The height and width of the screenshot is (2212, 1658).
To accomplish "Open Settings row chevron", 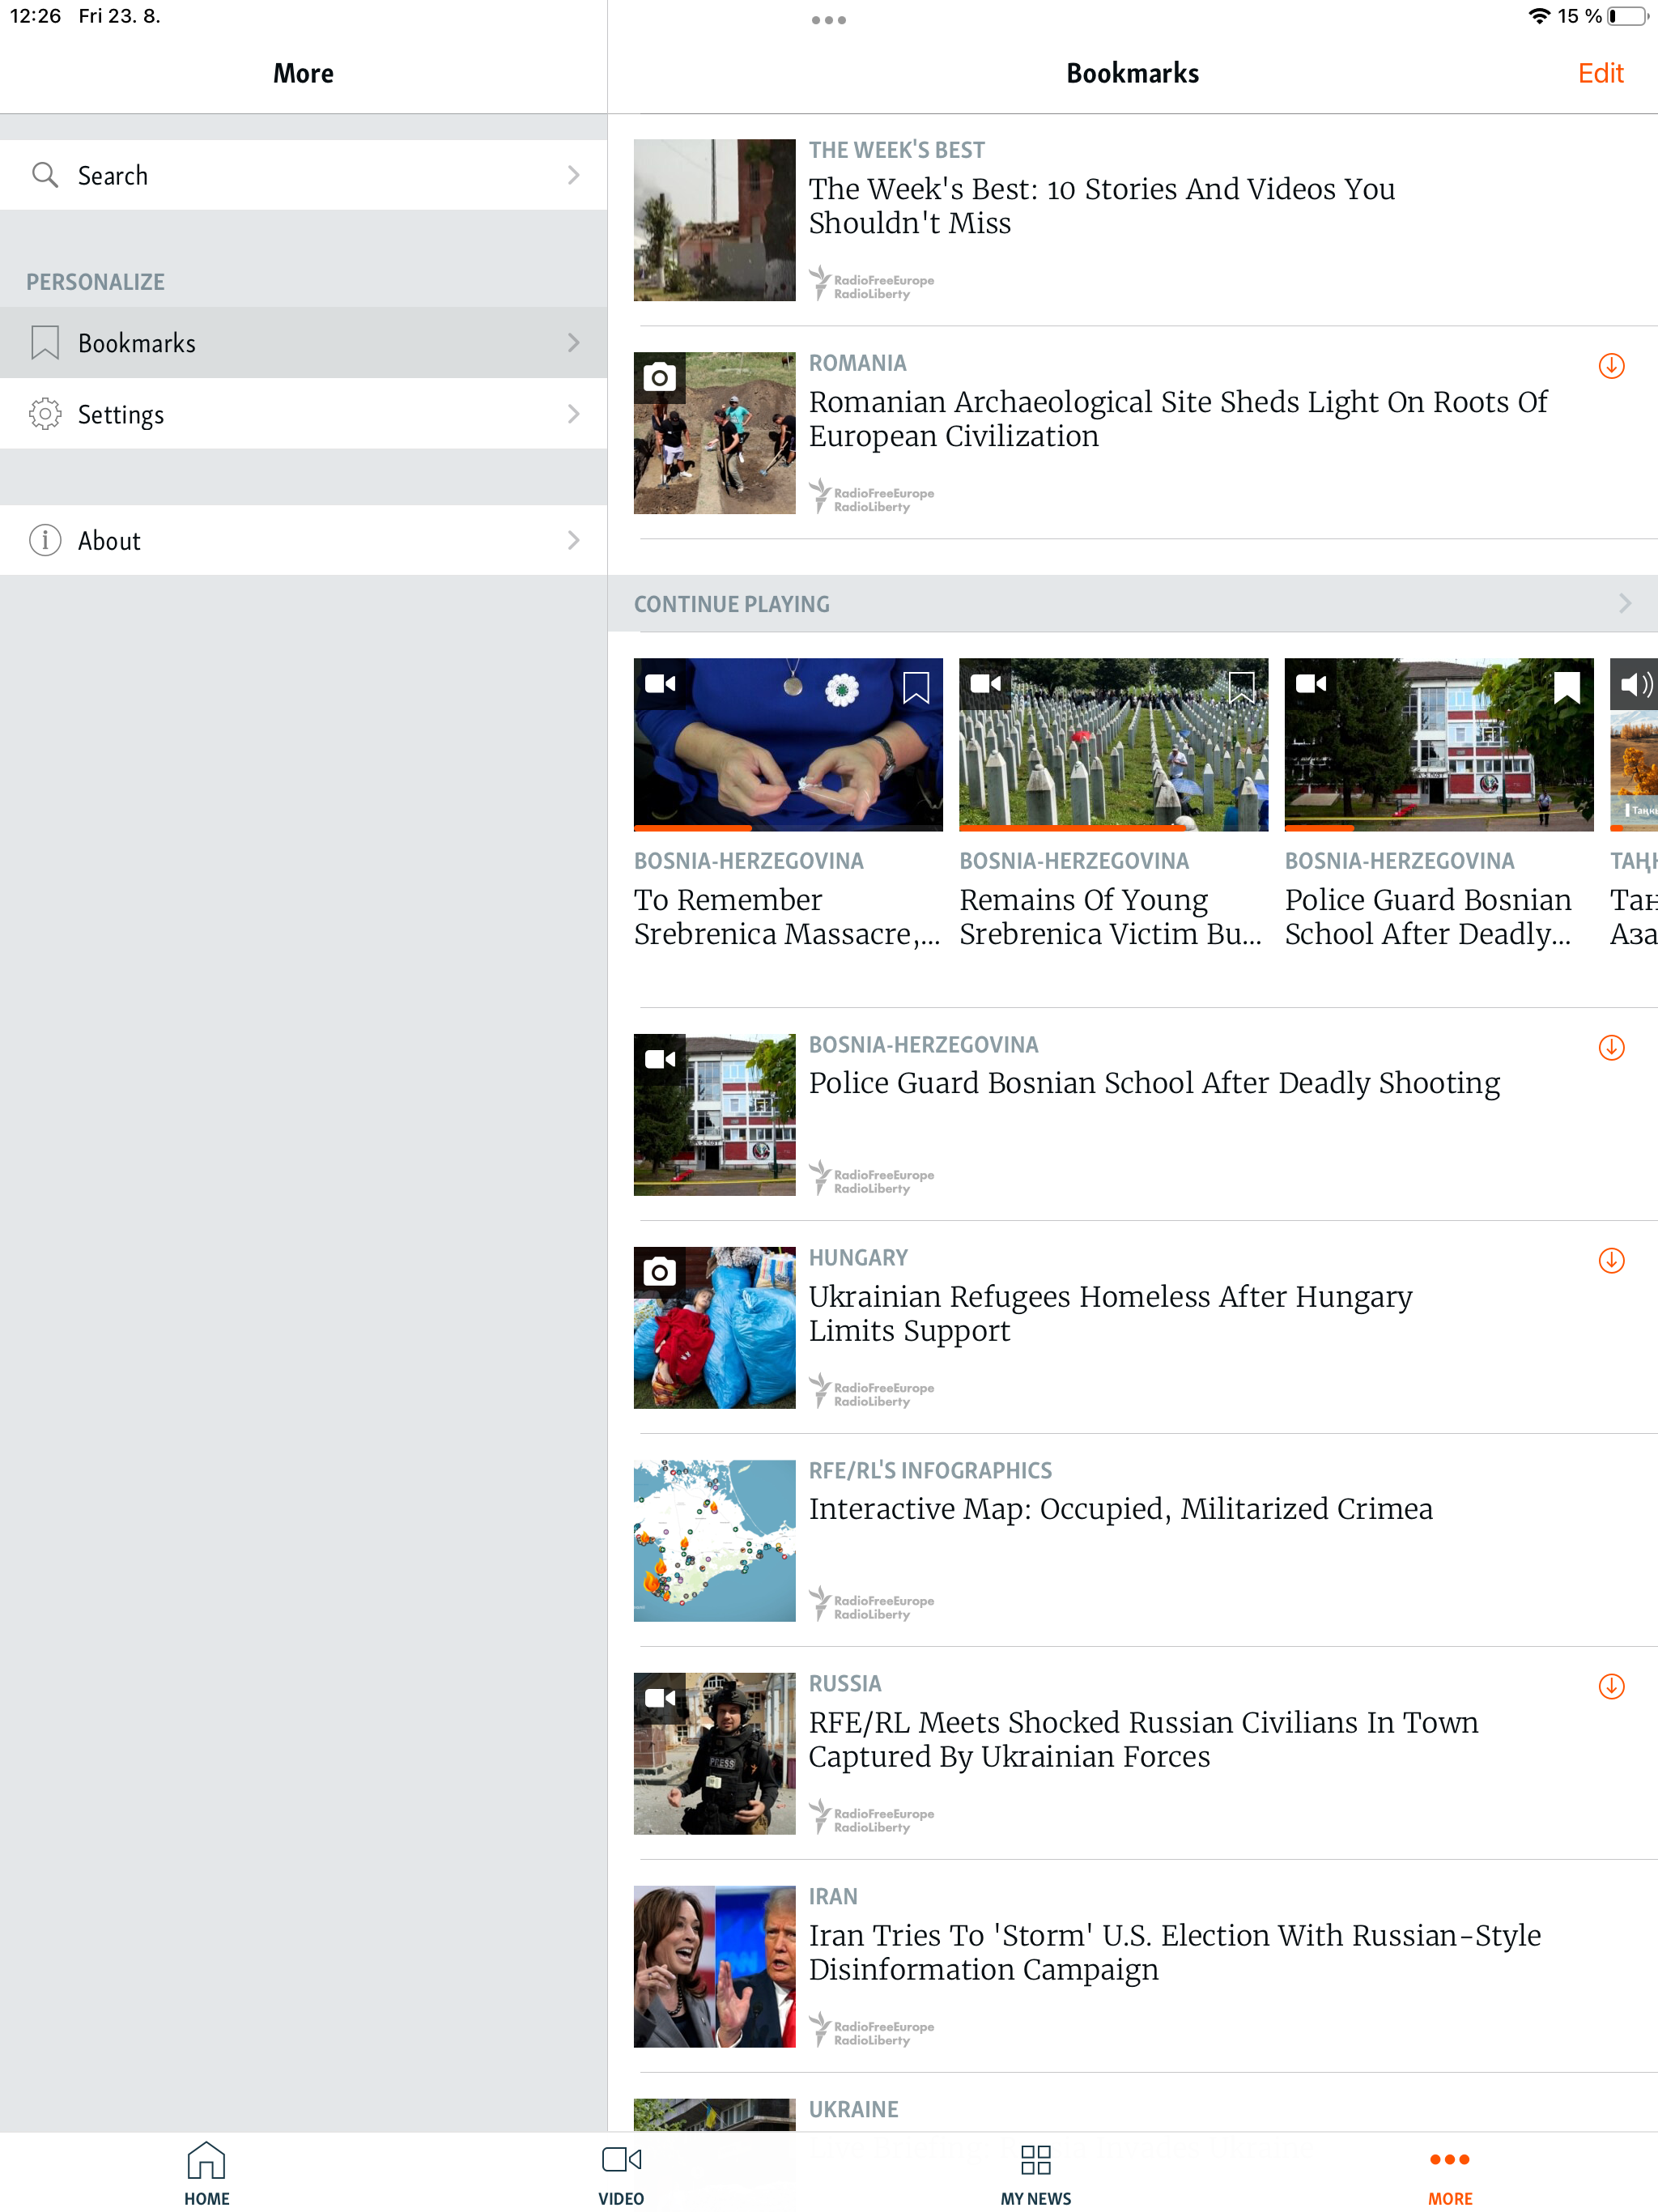I will click(x=573, y=414).
